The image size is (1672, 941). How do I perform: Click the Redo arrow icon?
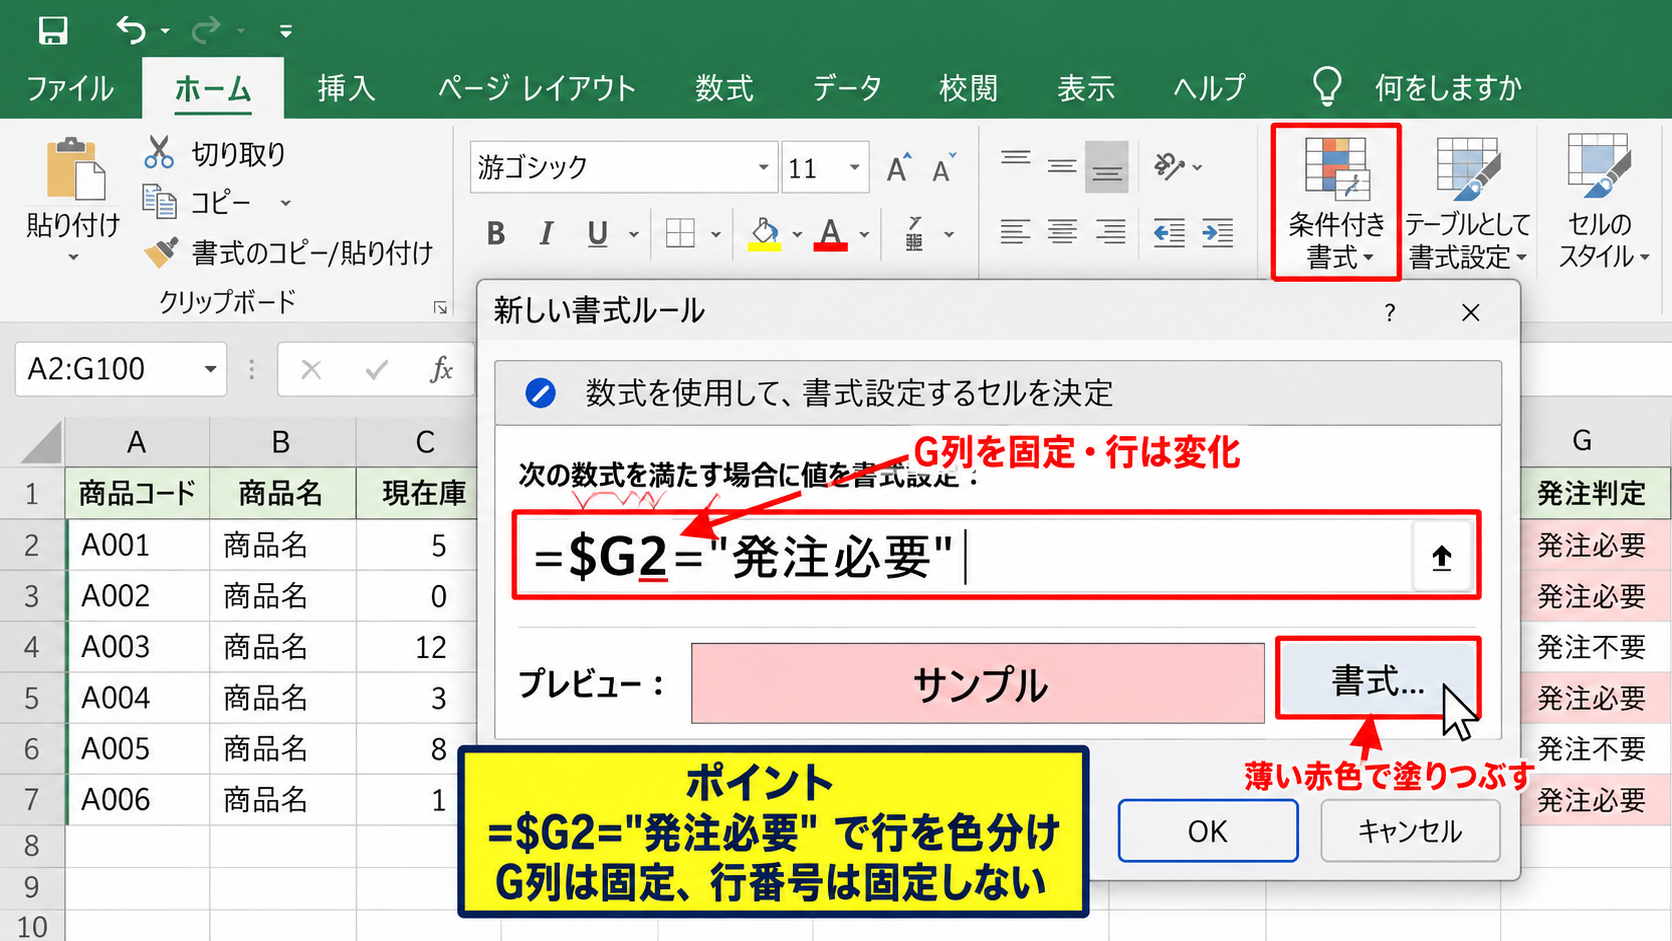click(x=207, y=31)
